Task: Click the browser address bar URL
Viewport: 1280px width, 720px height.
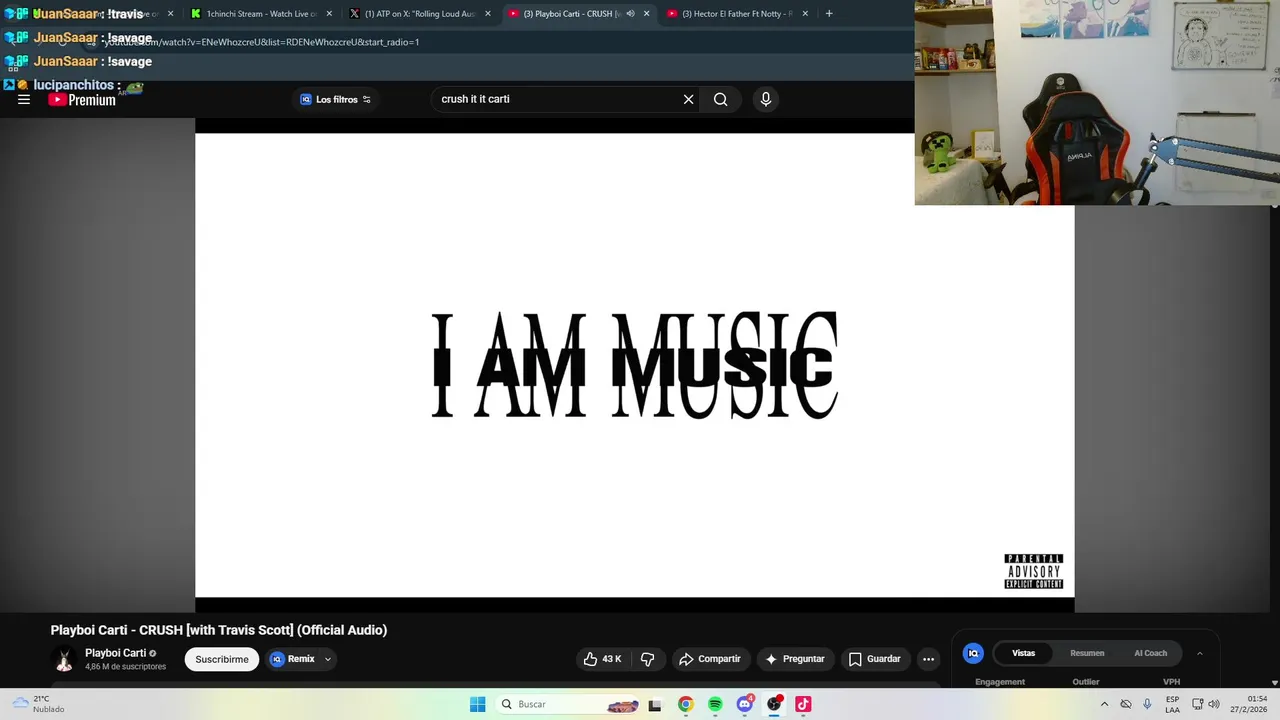Action: (x=260, y=42)
